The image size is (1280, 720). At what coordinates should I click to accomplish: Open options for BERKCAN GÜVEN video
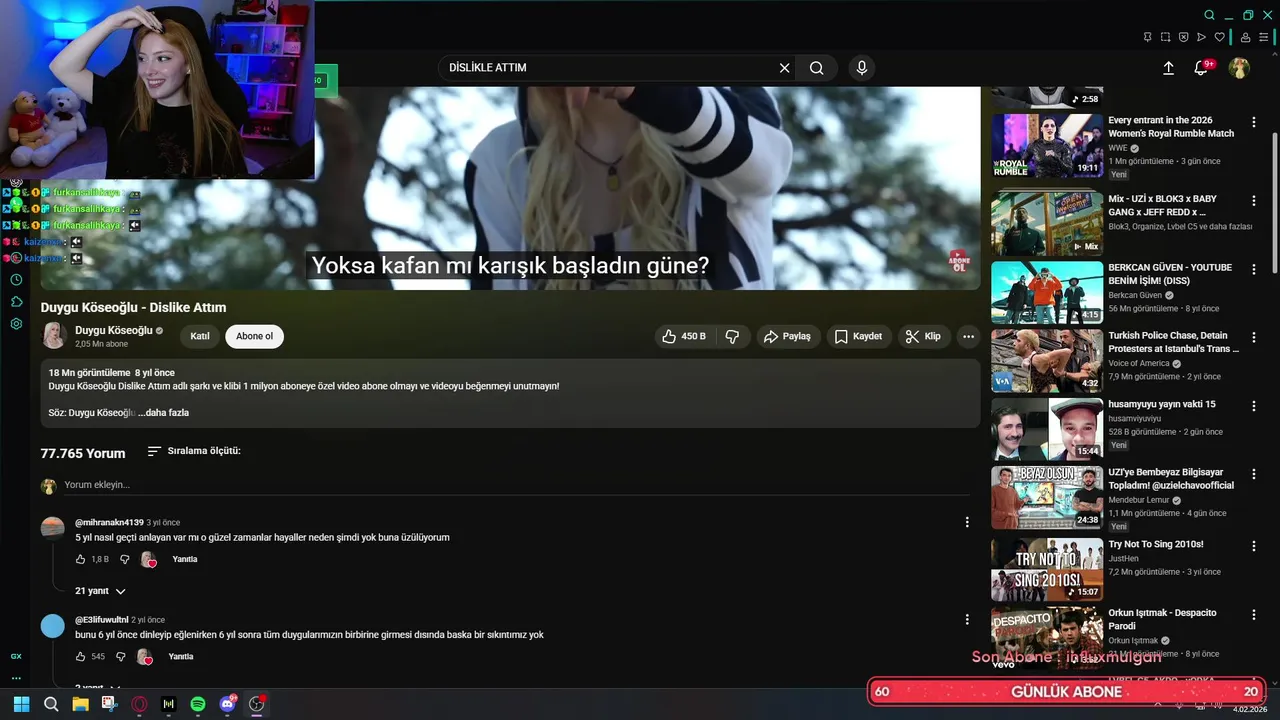tap(1254, 269)
